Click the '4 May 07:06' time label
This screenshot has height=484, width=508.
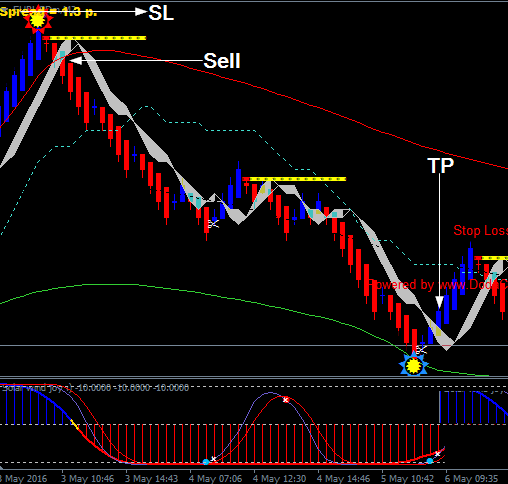pyautogui.click(x=216, y=479)
